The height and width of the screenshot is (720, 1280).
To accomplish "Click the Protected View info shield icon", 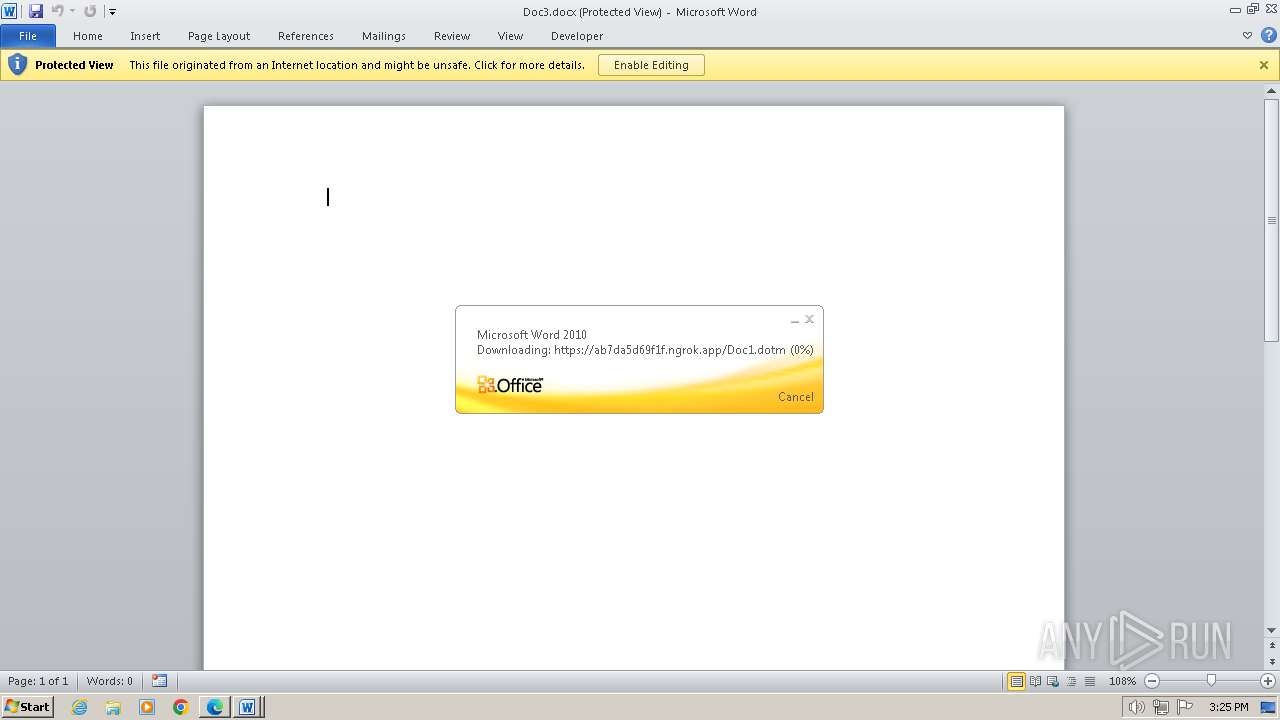I will (17, 65).
